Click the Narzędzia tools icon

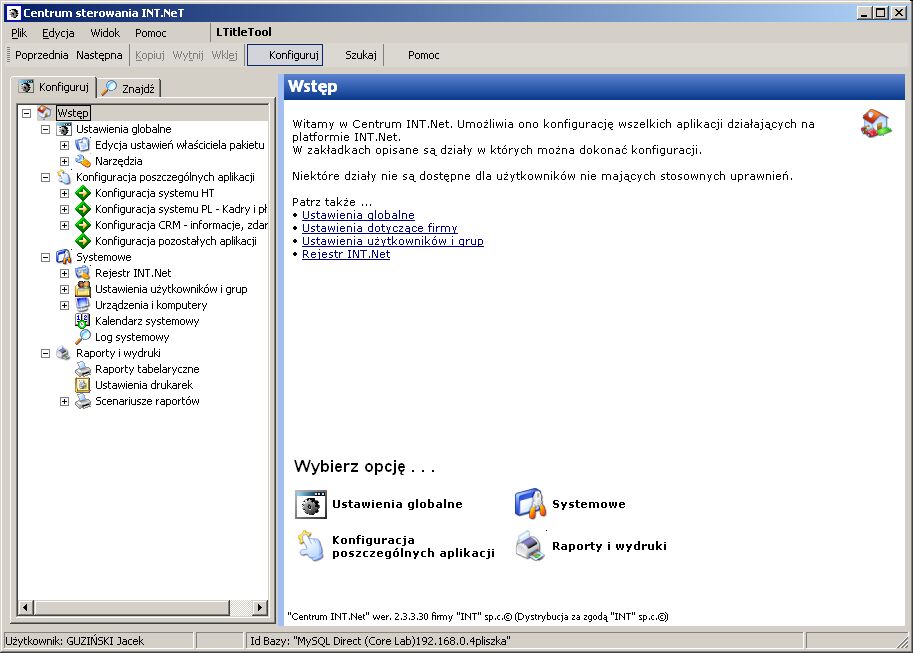(x=83, y=161)
